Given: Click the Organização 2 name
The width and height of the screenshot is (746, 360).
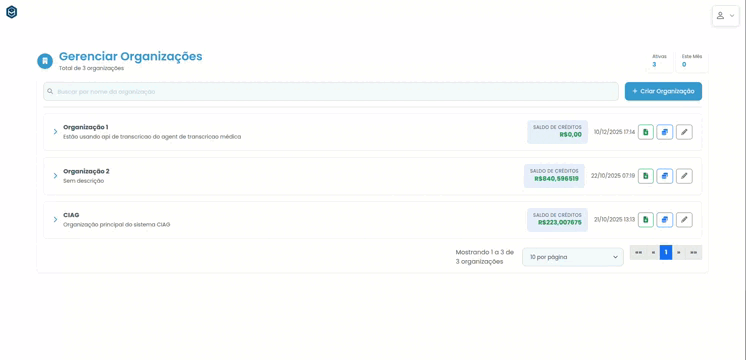Looking at the screenshot, I should (x=86, y=171).
